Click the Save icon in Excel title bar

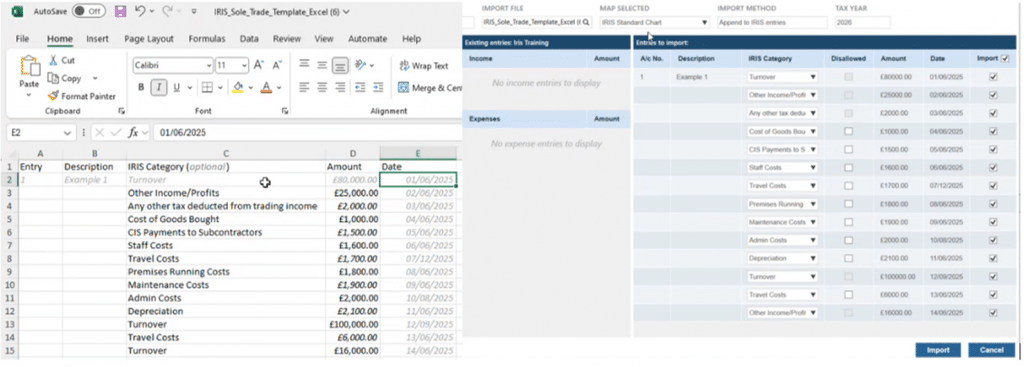(x=120, y=11)
